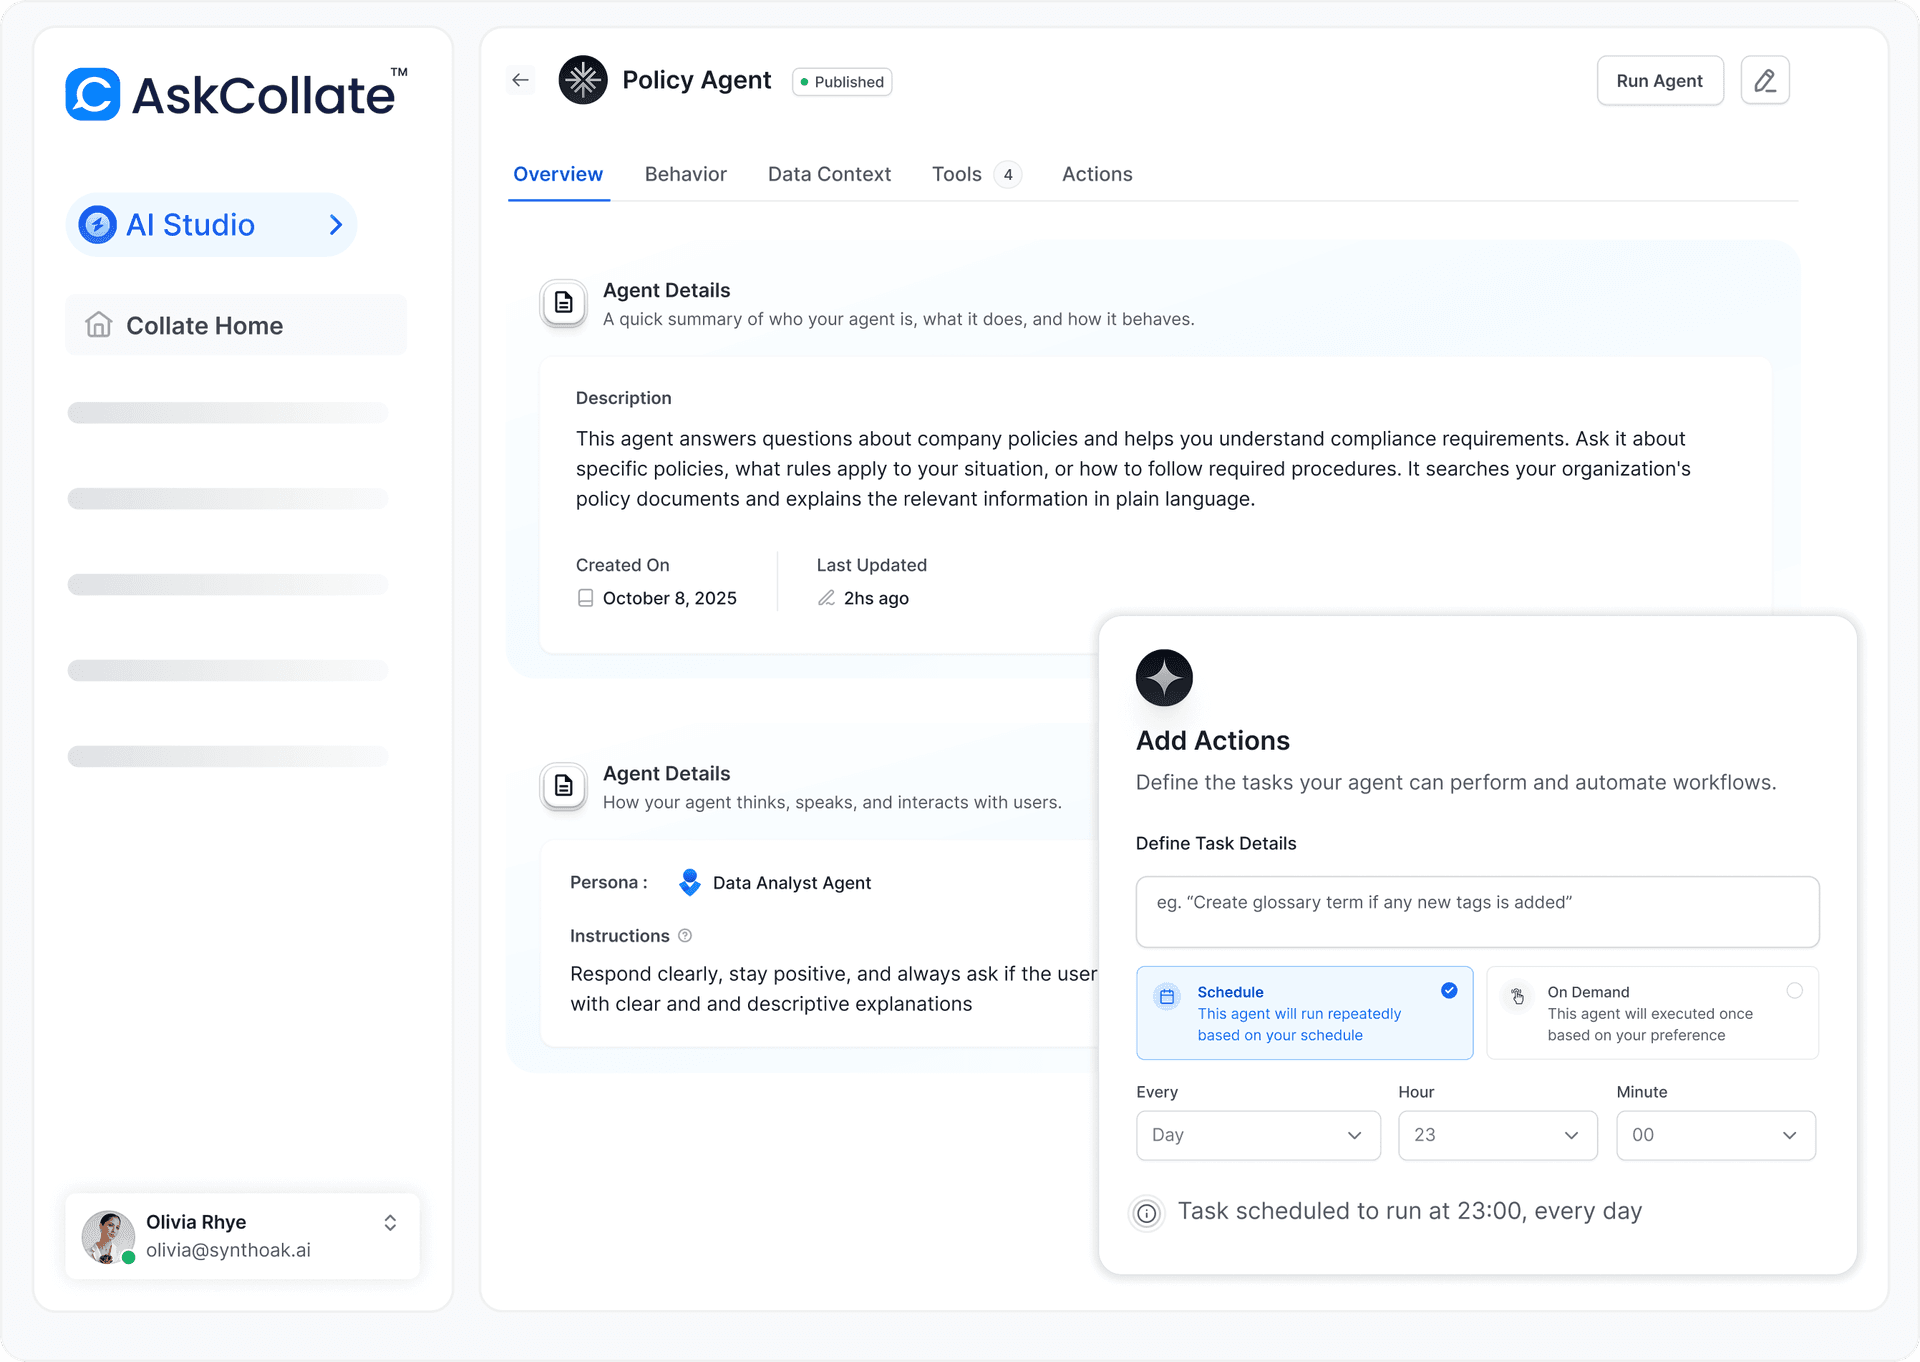Click the Add Actions sparkle icon

[x=1164, y=678]
